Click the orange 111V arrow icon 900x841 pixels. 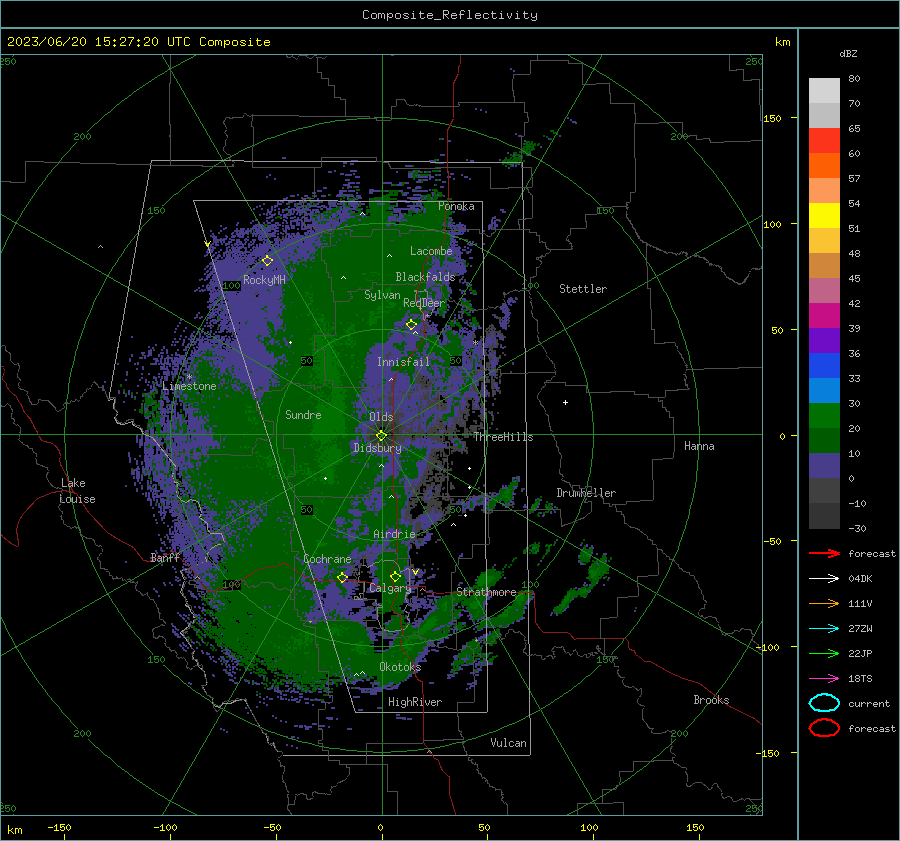tap(824, 603)
